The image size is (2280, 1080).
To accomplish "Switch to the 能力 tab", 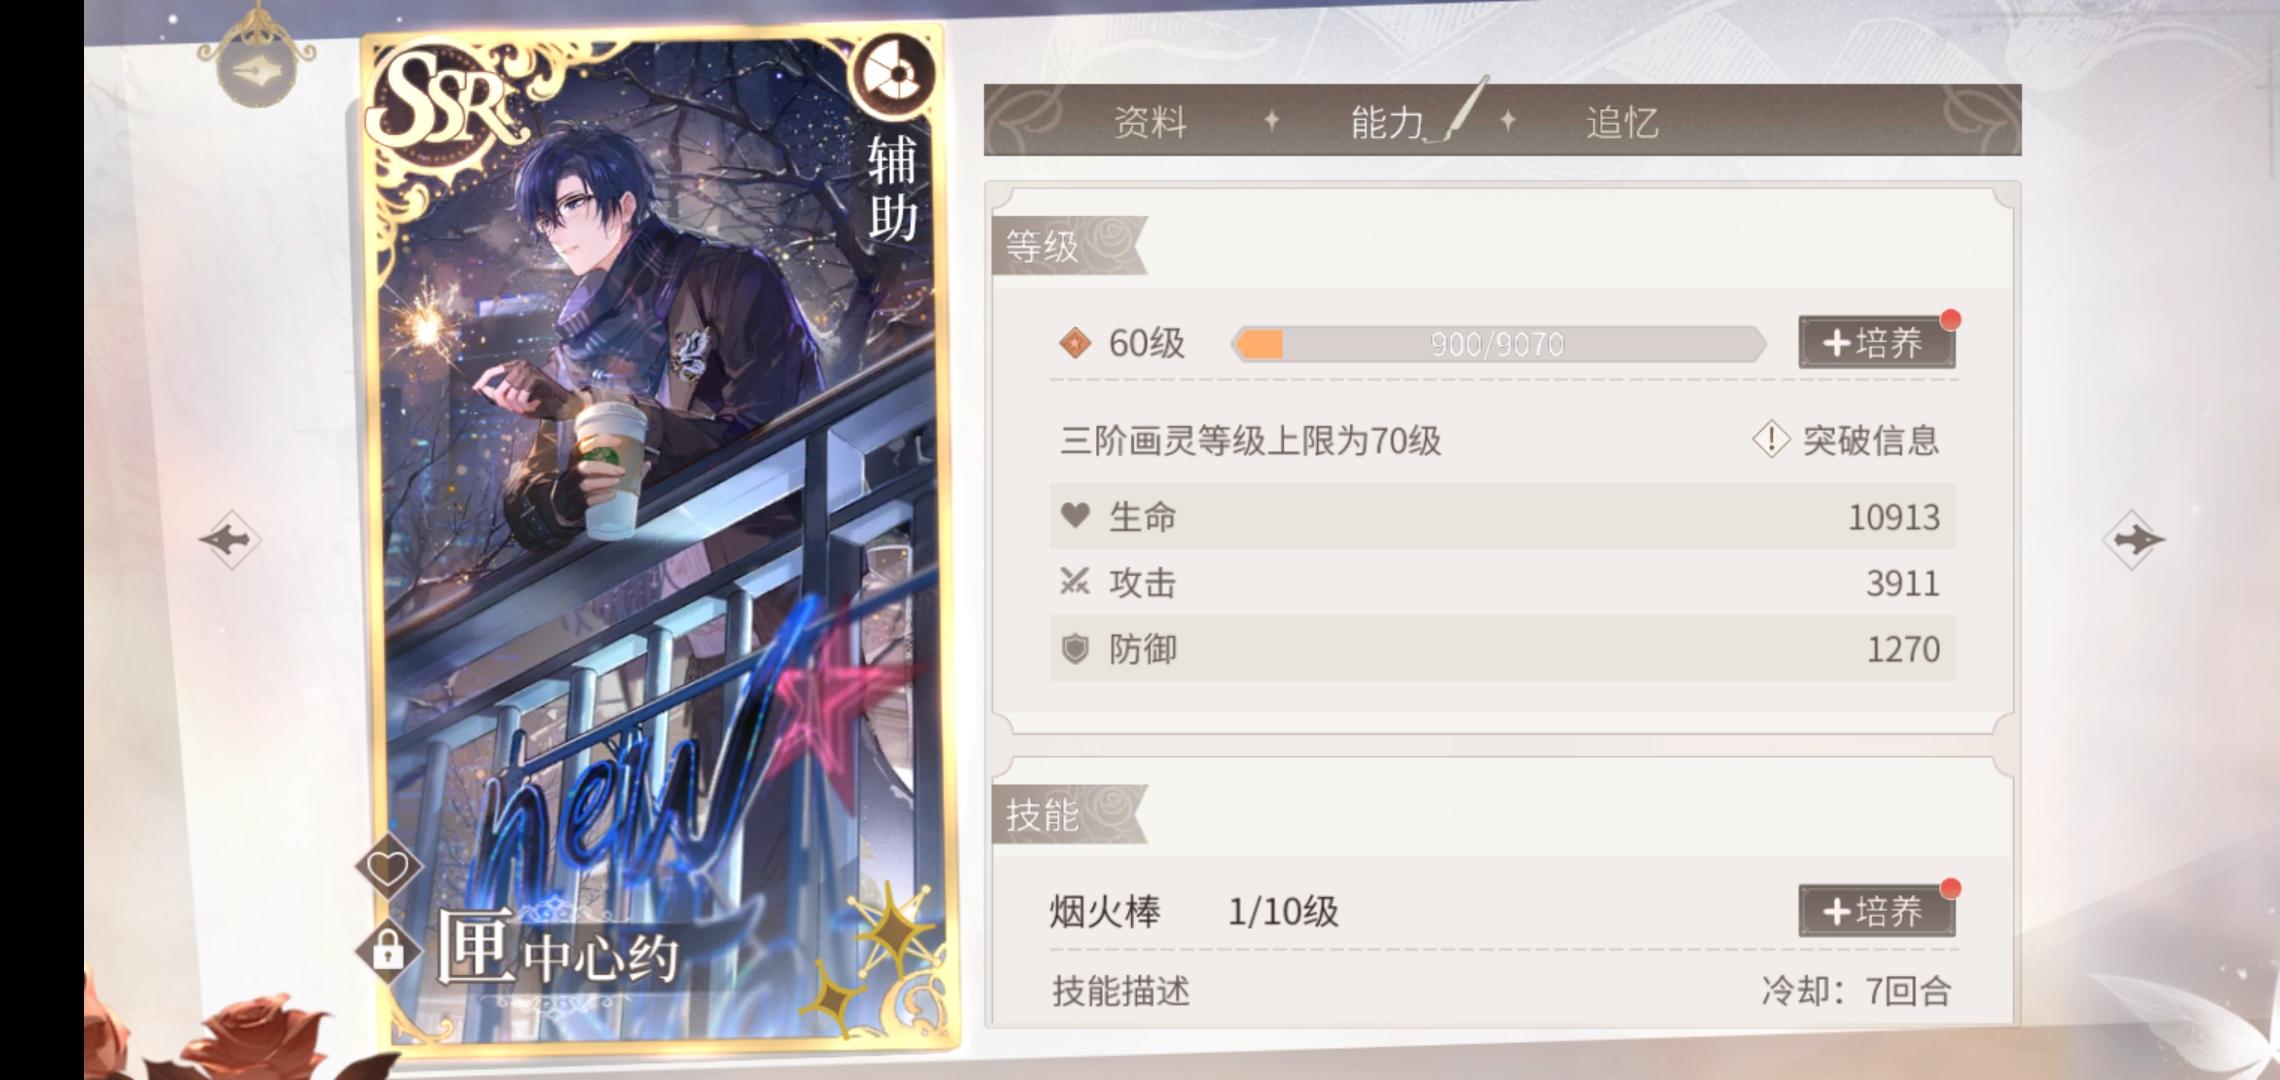I will [x=1386, y=122].
